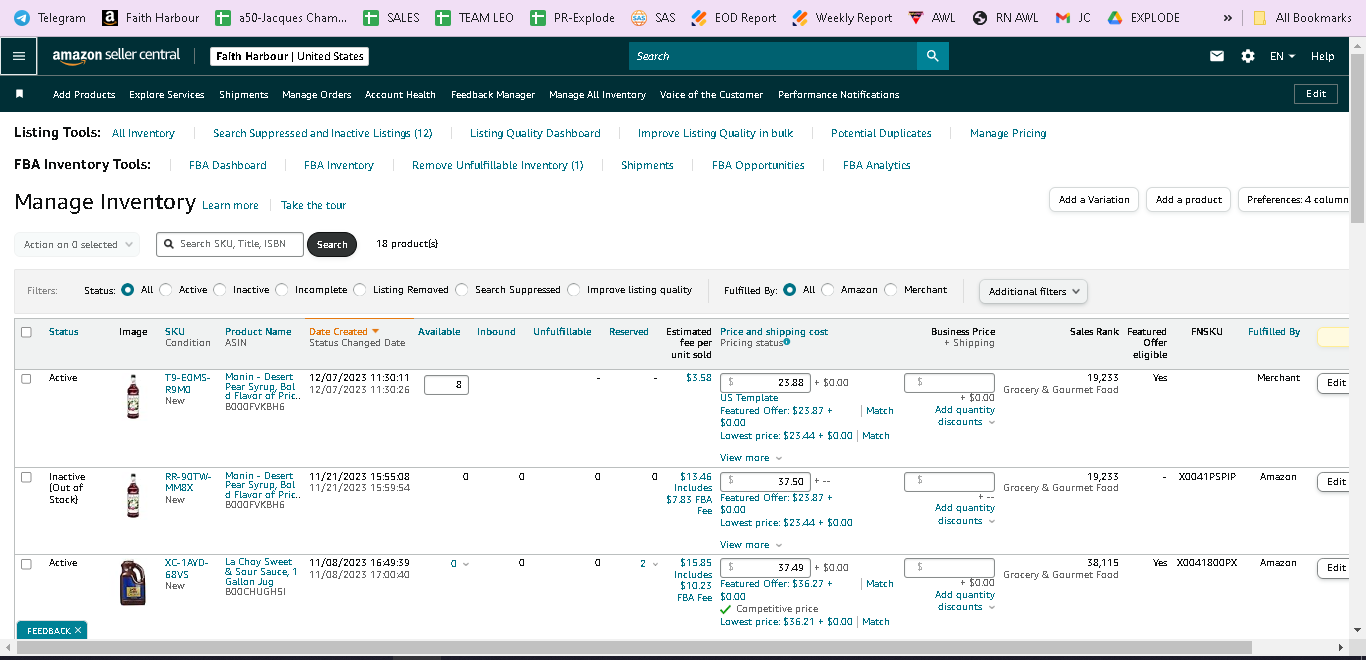
Task: Select Fulfilled By Amazon radio button
Action: (828, 290)
